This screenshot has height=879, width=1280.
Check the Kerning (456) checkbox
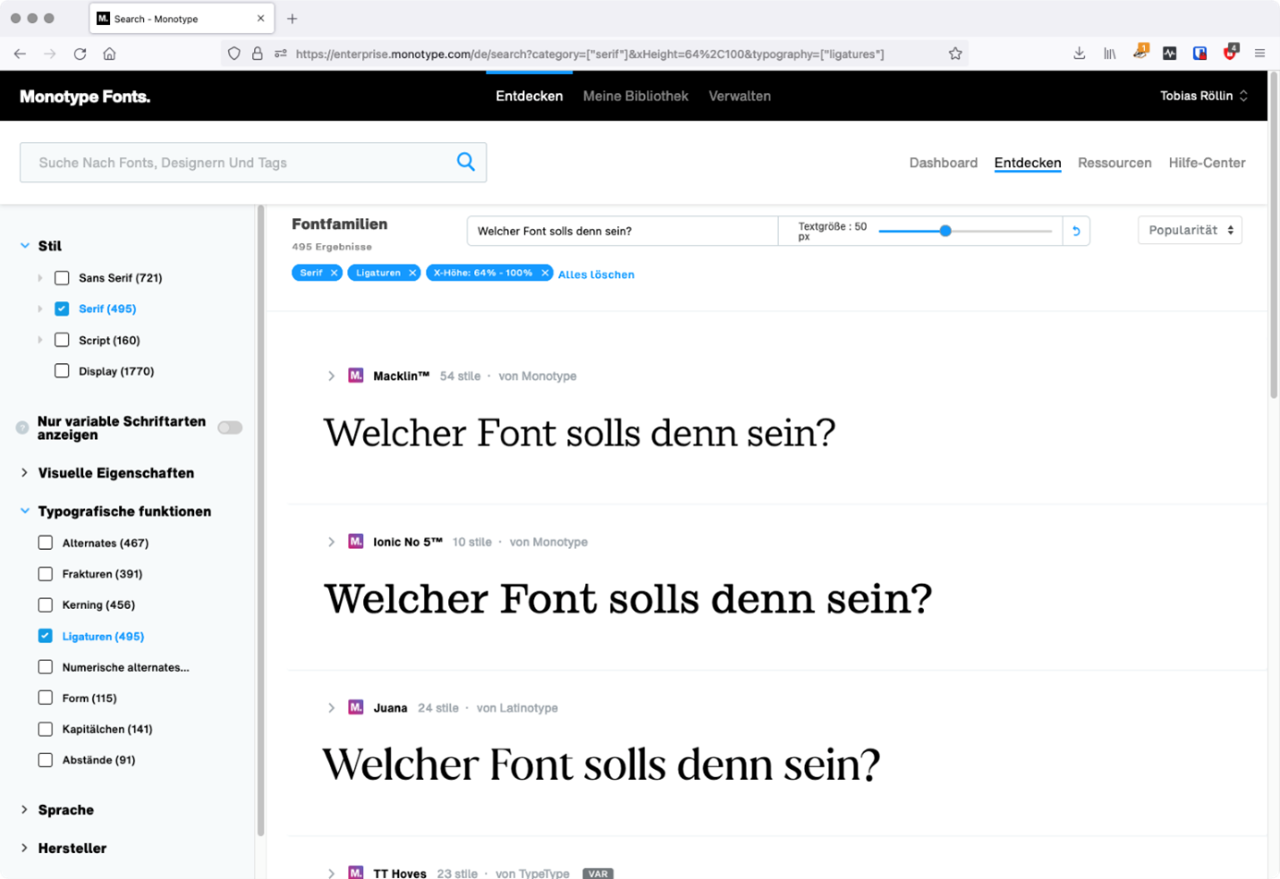click(x=45, y=605)
